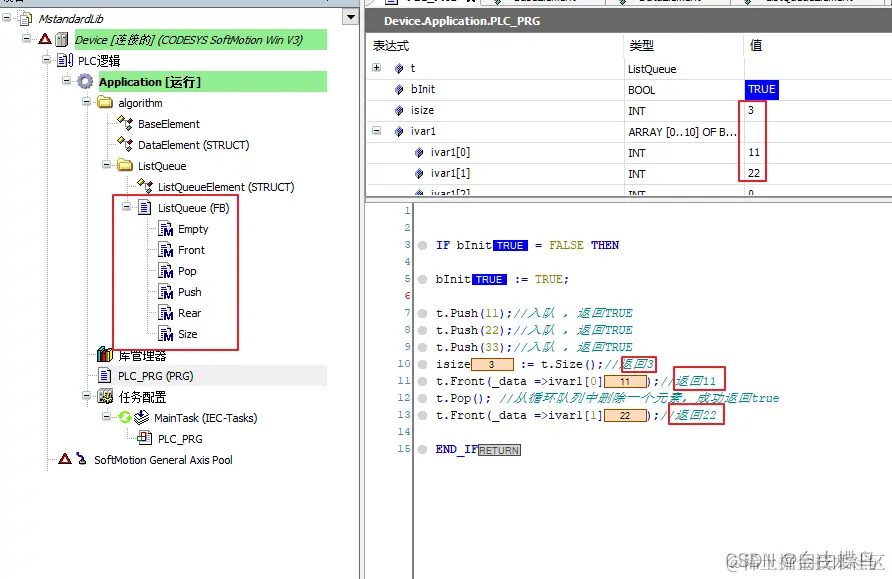Viewport: 892px width, 579px height.
Task: Toggle the breakpoint dot on code line 15
Action: point(422,449)
